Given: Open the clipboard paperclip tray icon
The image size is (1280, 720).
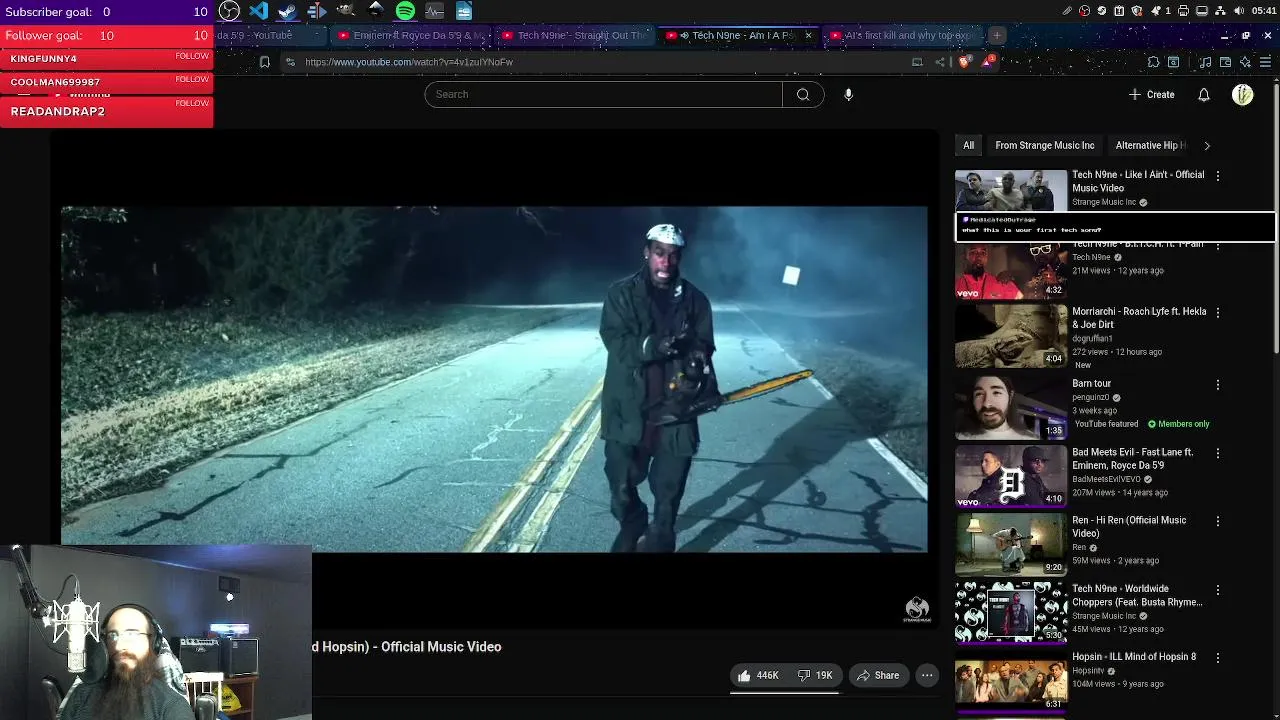Looking at the screenshot, I should point(1068,11).
